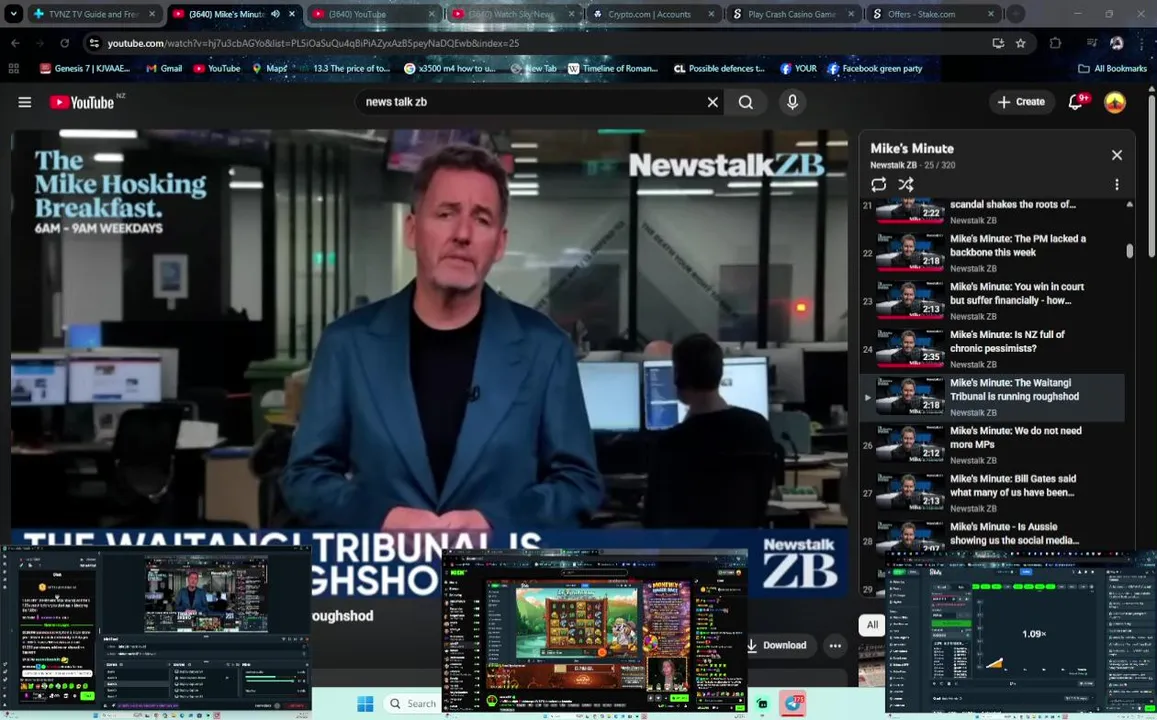Image resolution: width=1157 pixels, height=720 pixels.
Task: Select the All filter chip
Action: tap(872, 625)
